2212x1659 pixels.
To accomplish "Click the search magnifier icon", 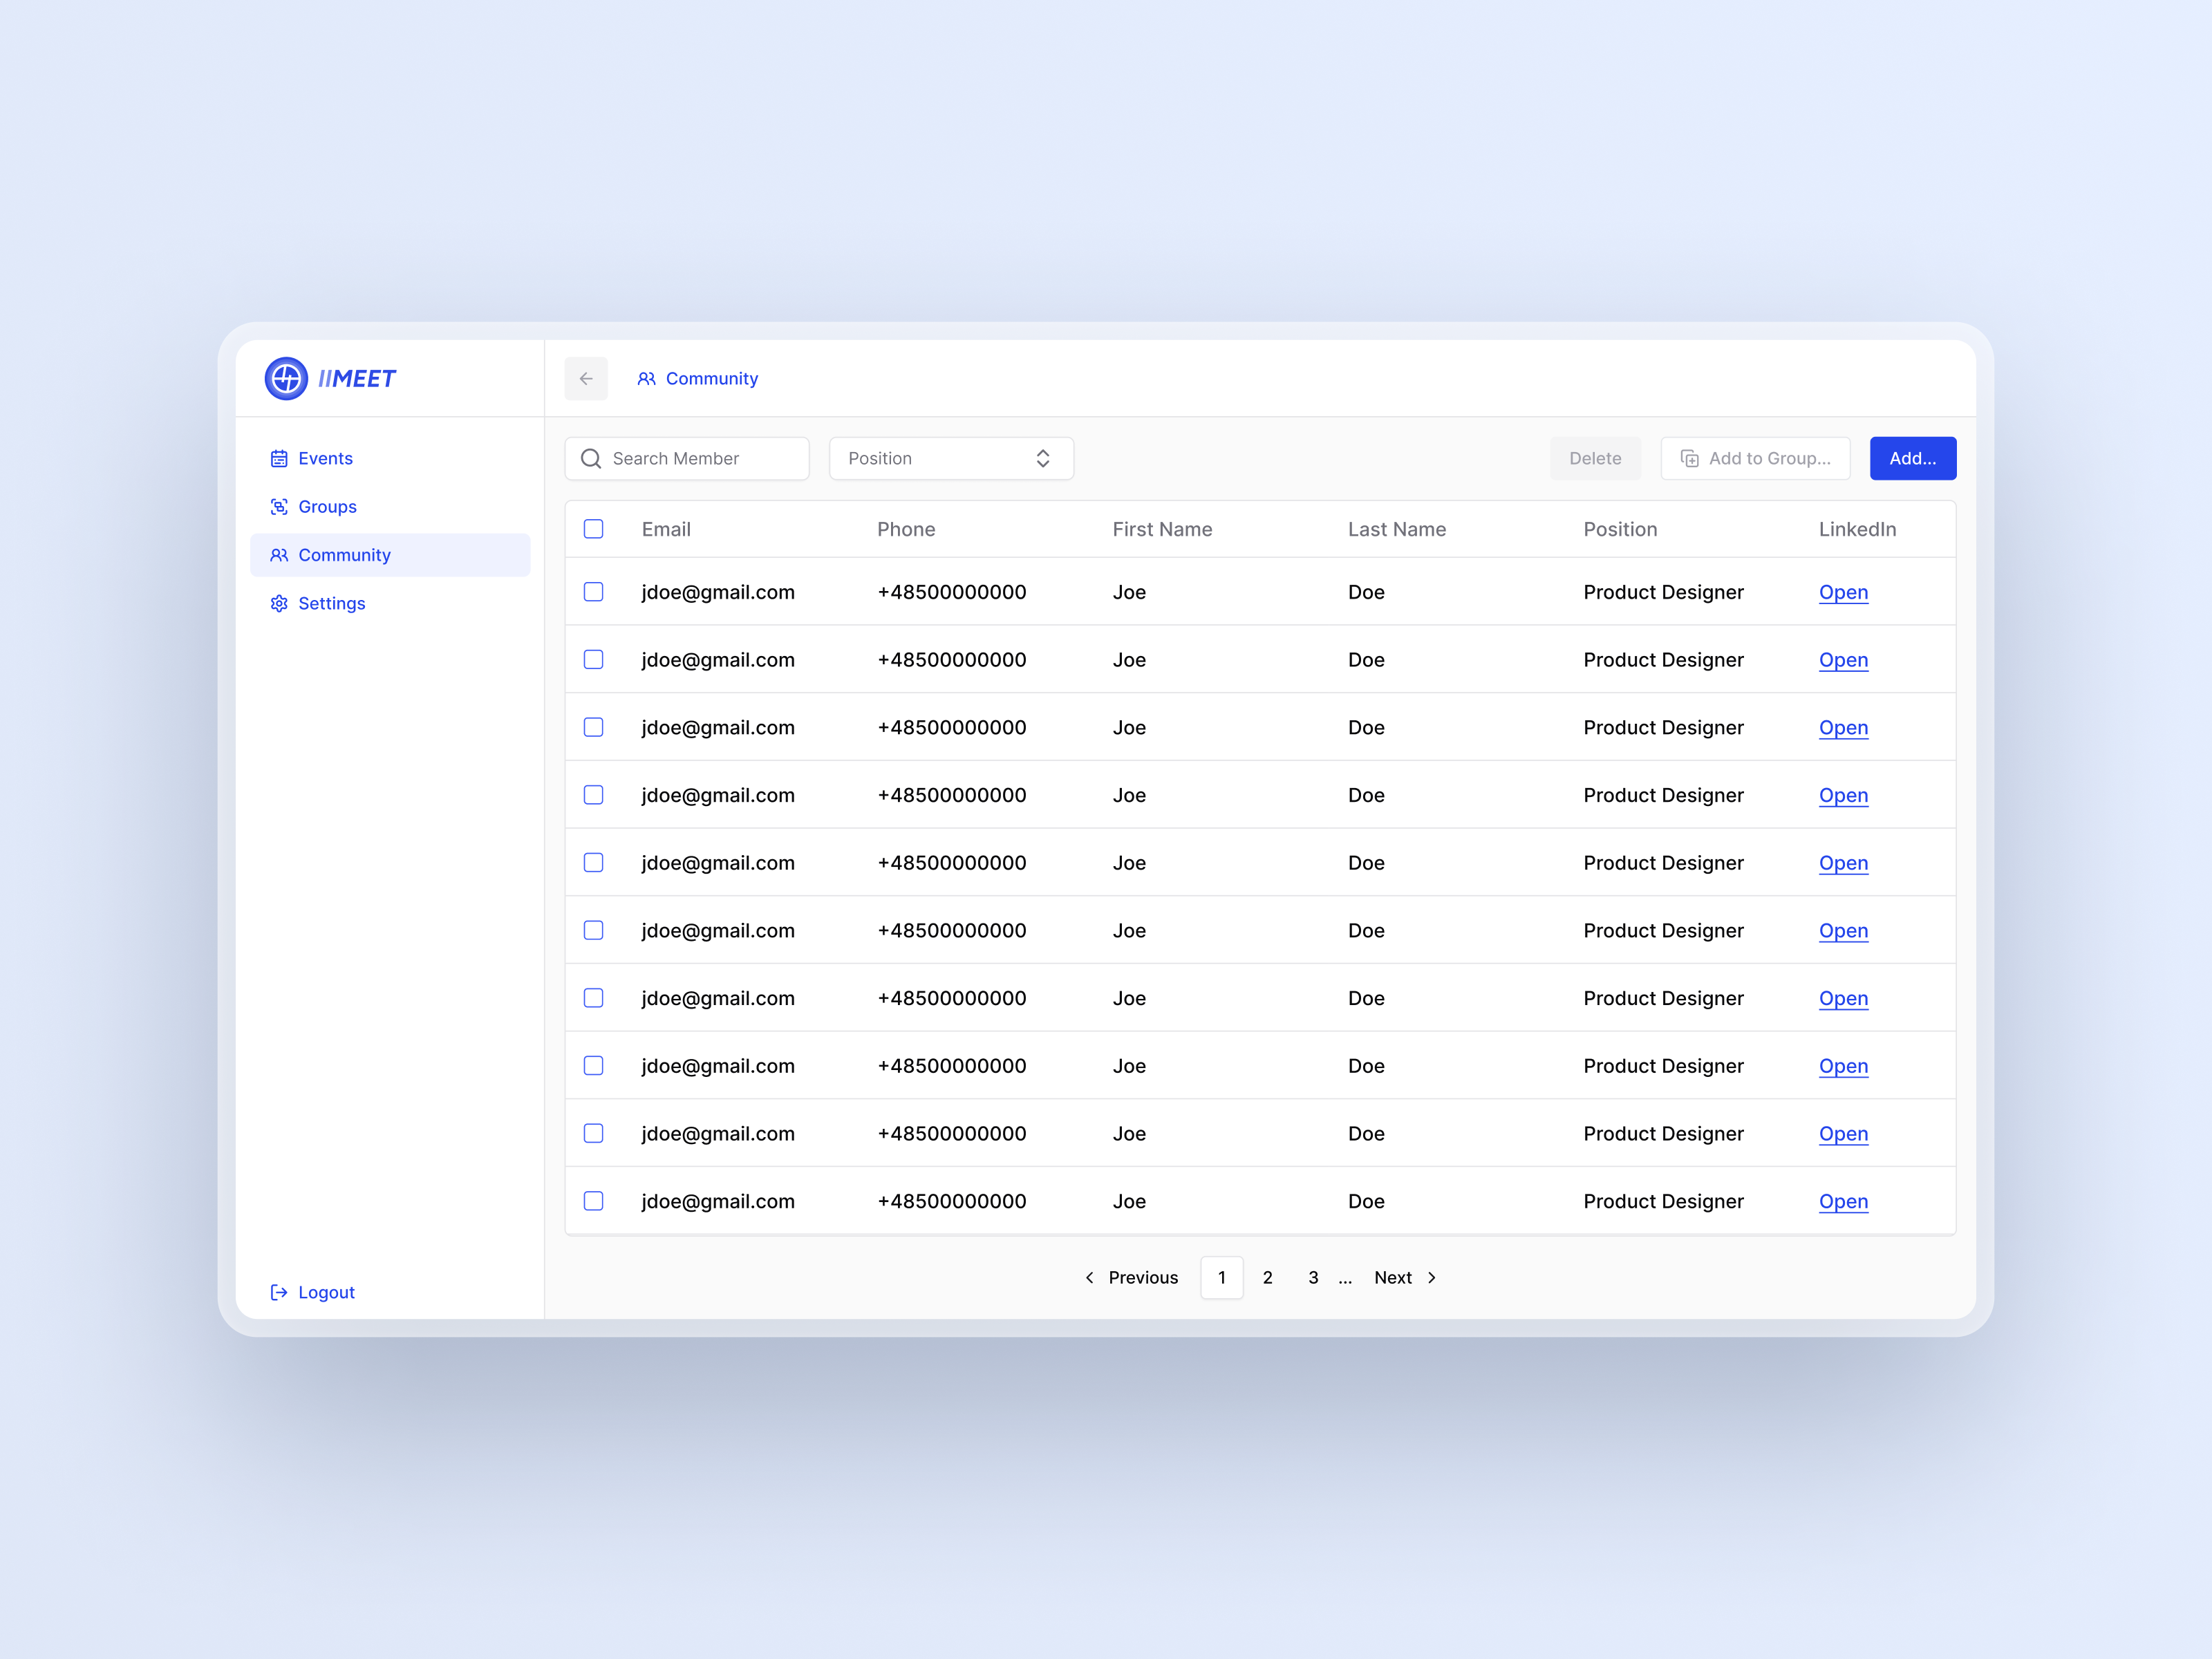I will click(591, 458).
